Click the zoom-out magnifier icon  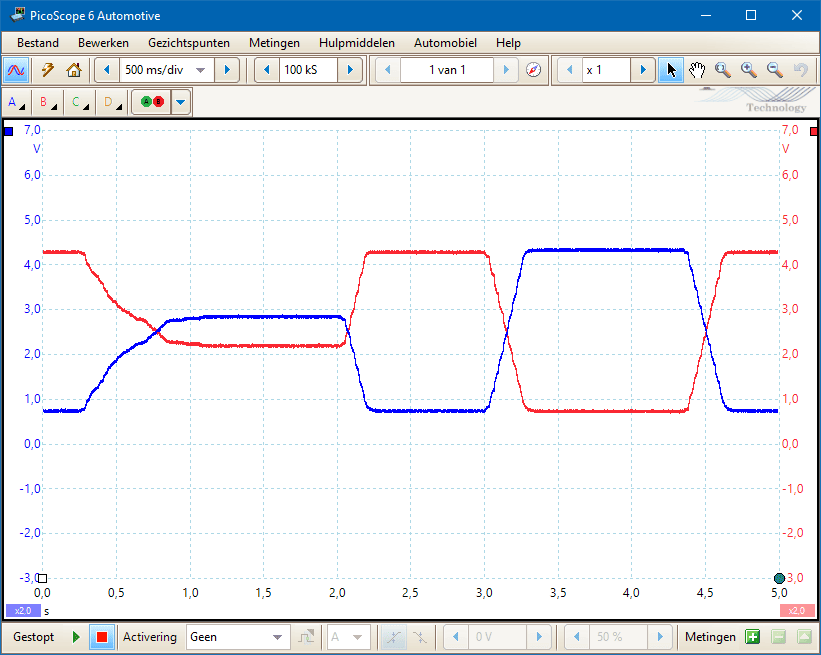774,70
